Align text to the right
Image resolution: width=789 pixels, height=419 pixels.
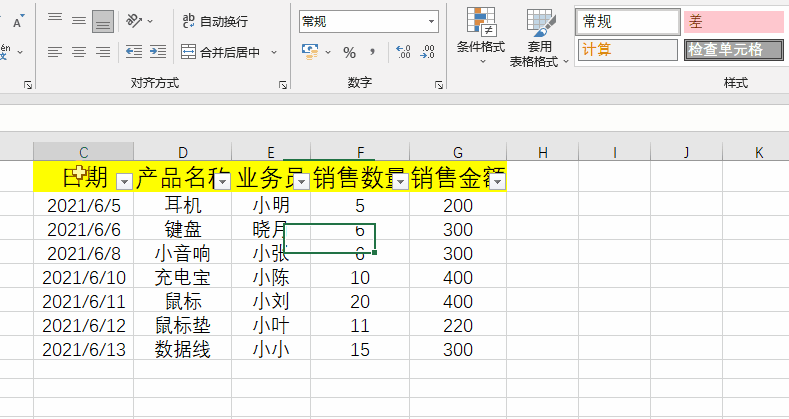[x=103, y=52]
